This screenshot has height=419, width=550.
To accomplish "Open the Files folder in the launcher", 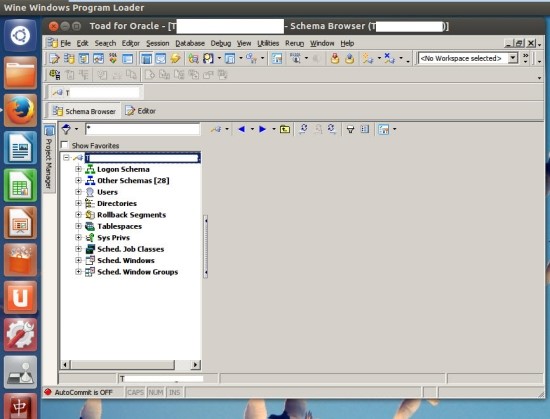I will click(20, 73).
